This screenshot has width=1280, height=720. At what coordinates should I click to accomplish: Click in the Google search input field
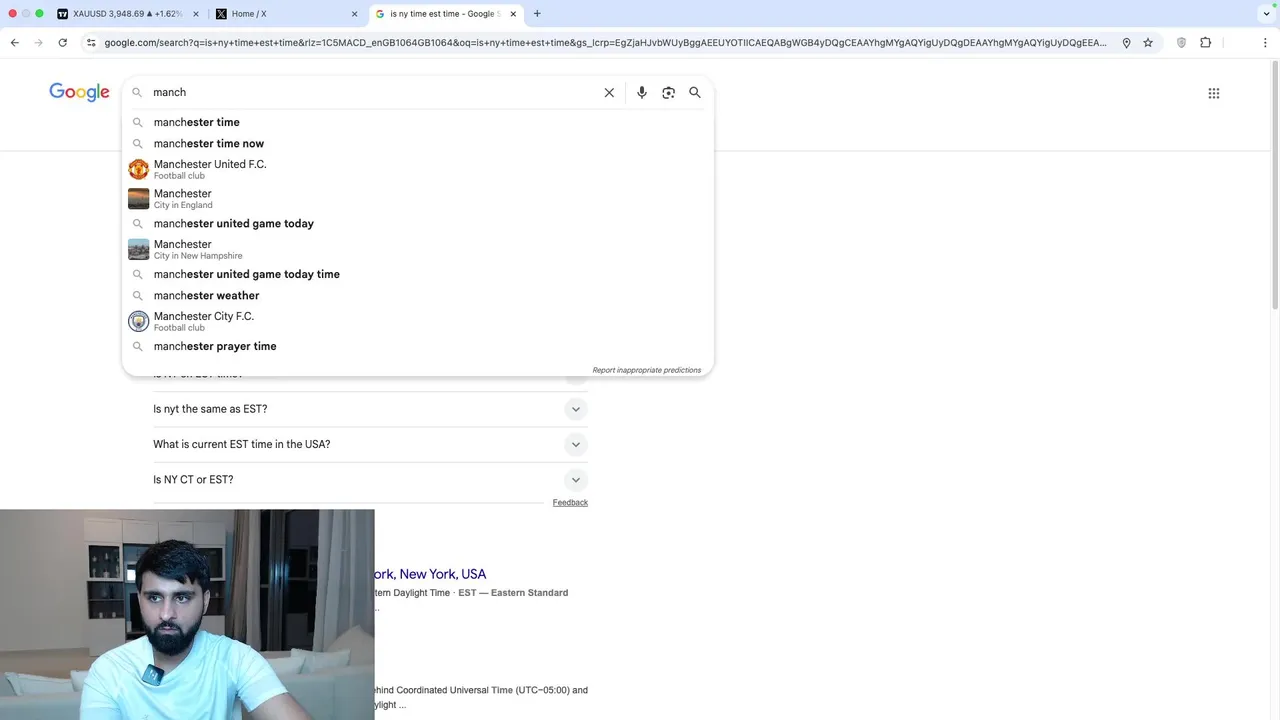click(x=370, y=92)
